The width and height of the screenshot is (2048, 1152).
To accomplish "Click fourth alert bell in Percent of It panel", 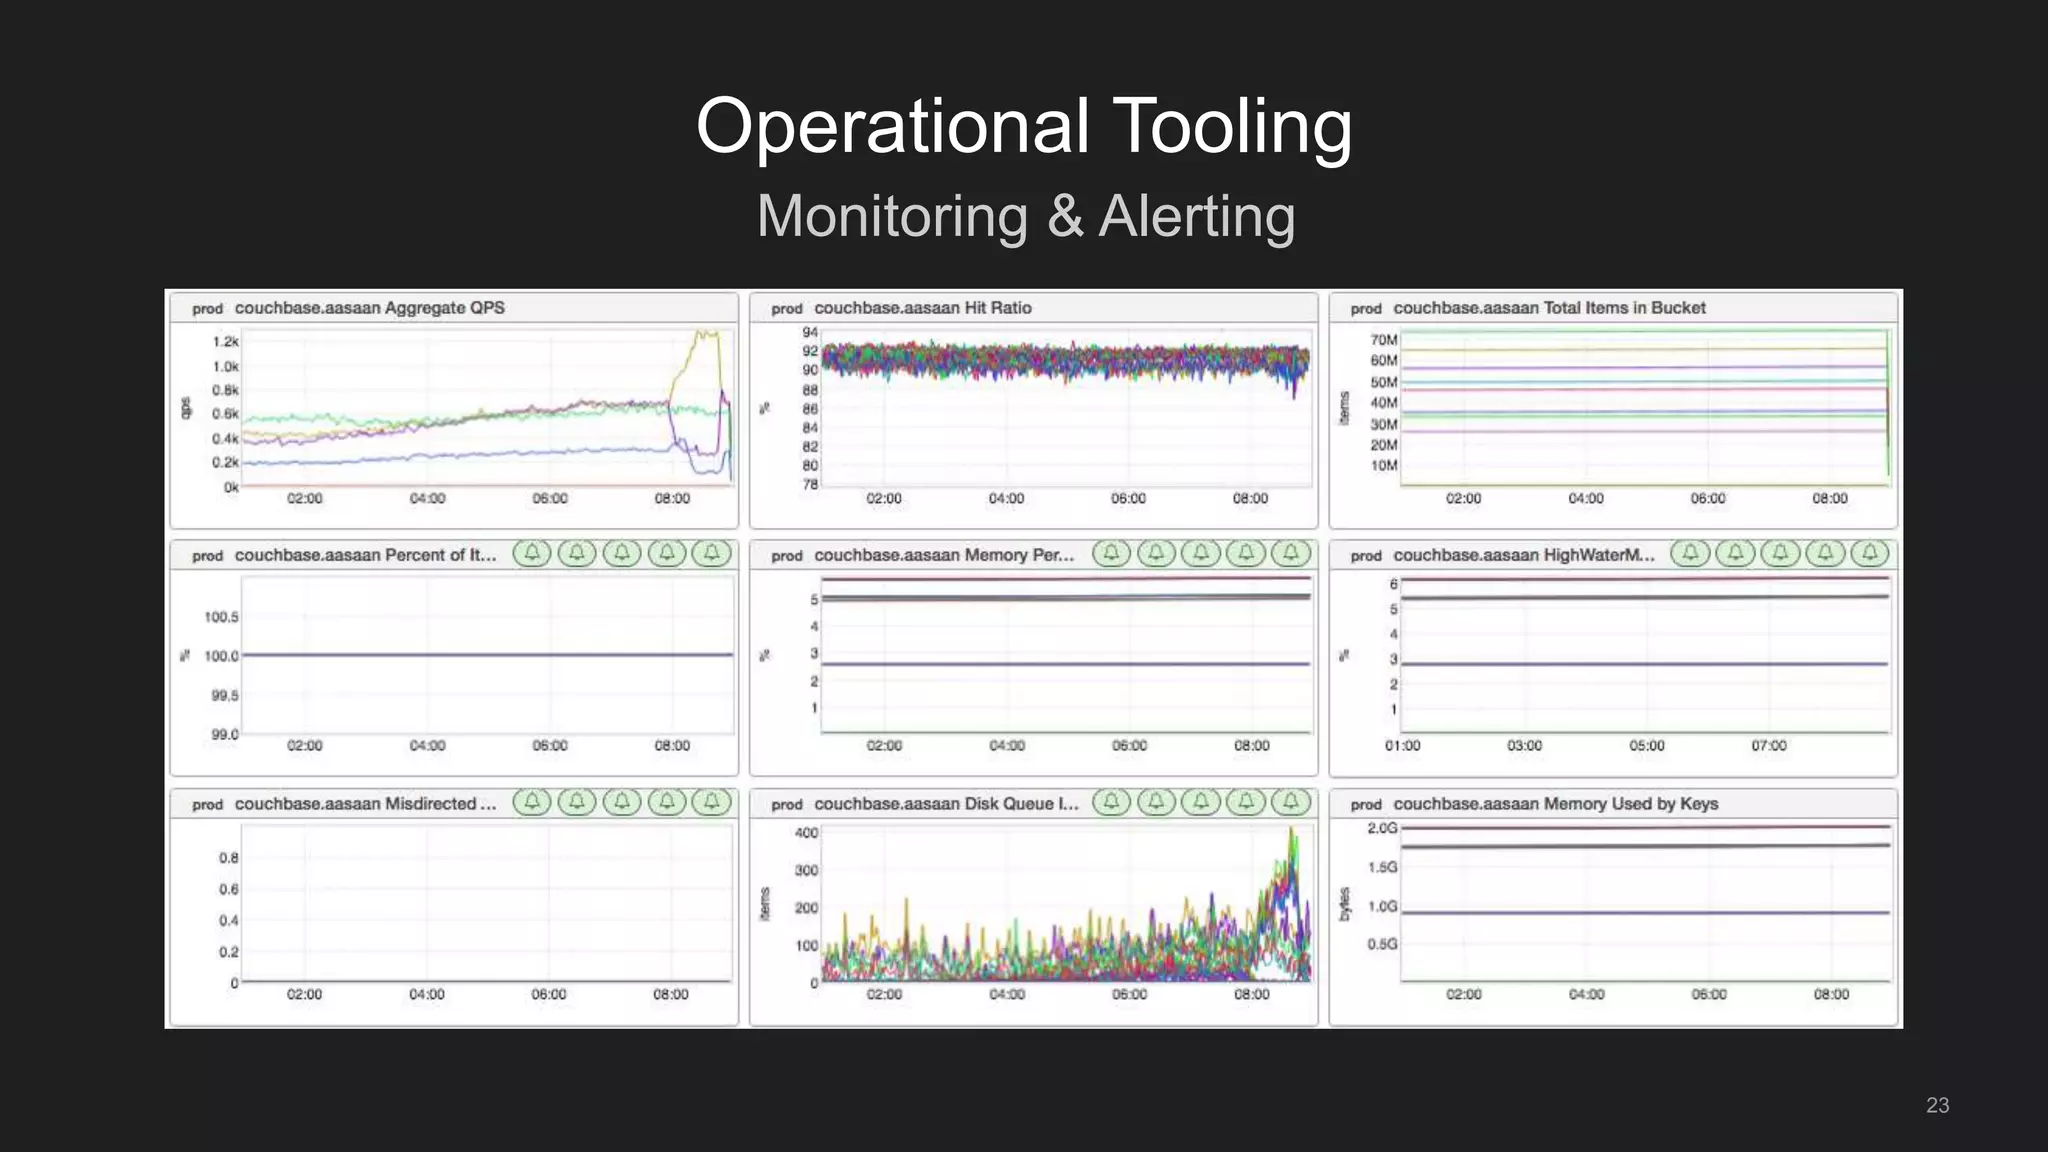I will (667, 553).
